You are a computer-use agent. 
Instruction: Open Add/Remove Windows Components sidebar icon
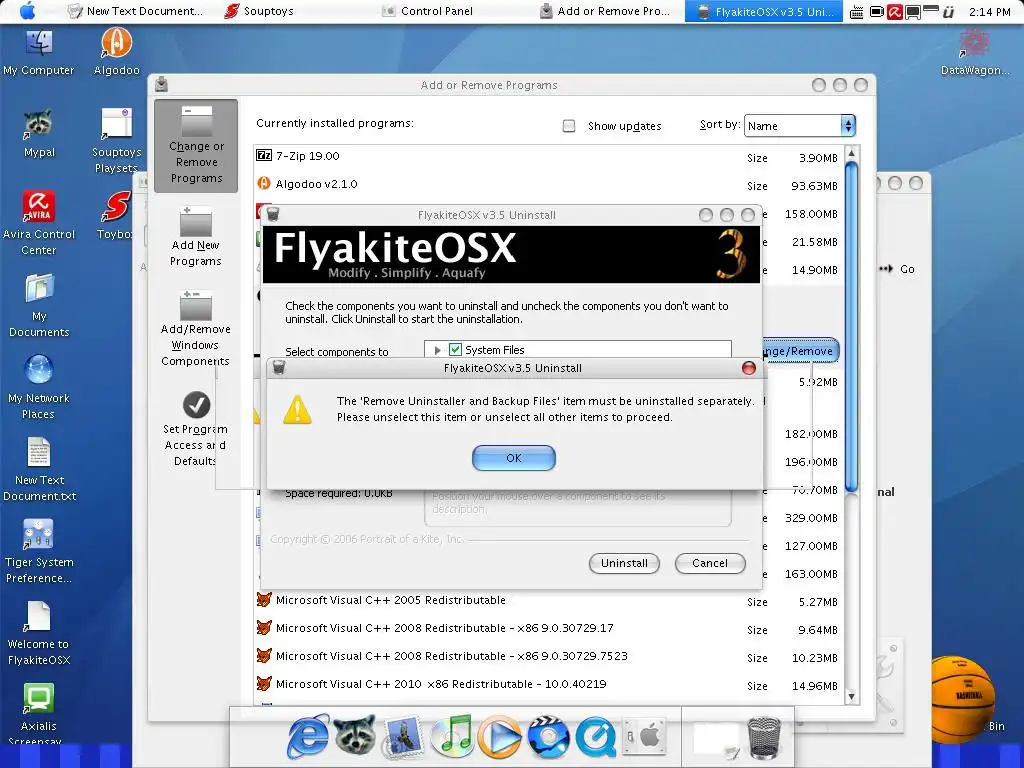click(x=195, y=329)
